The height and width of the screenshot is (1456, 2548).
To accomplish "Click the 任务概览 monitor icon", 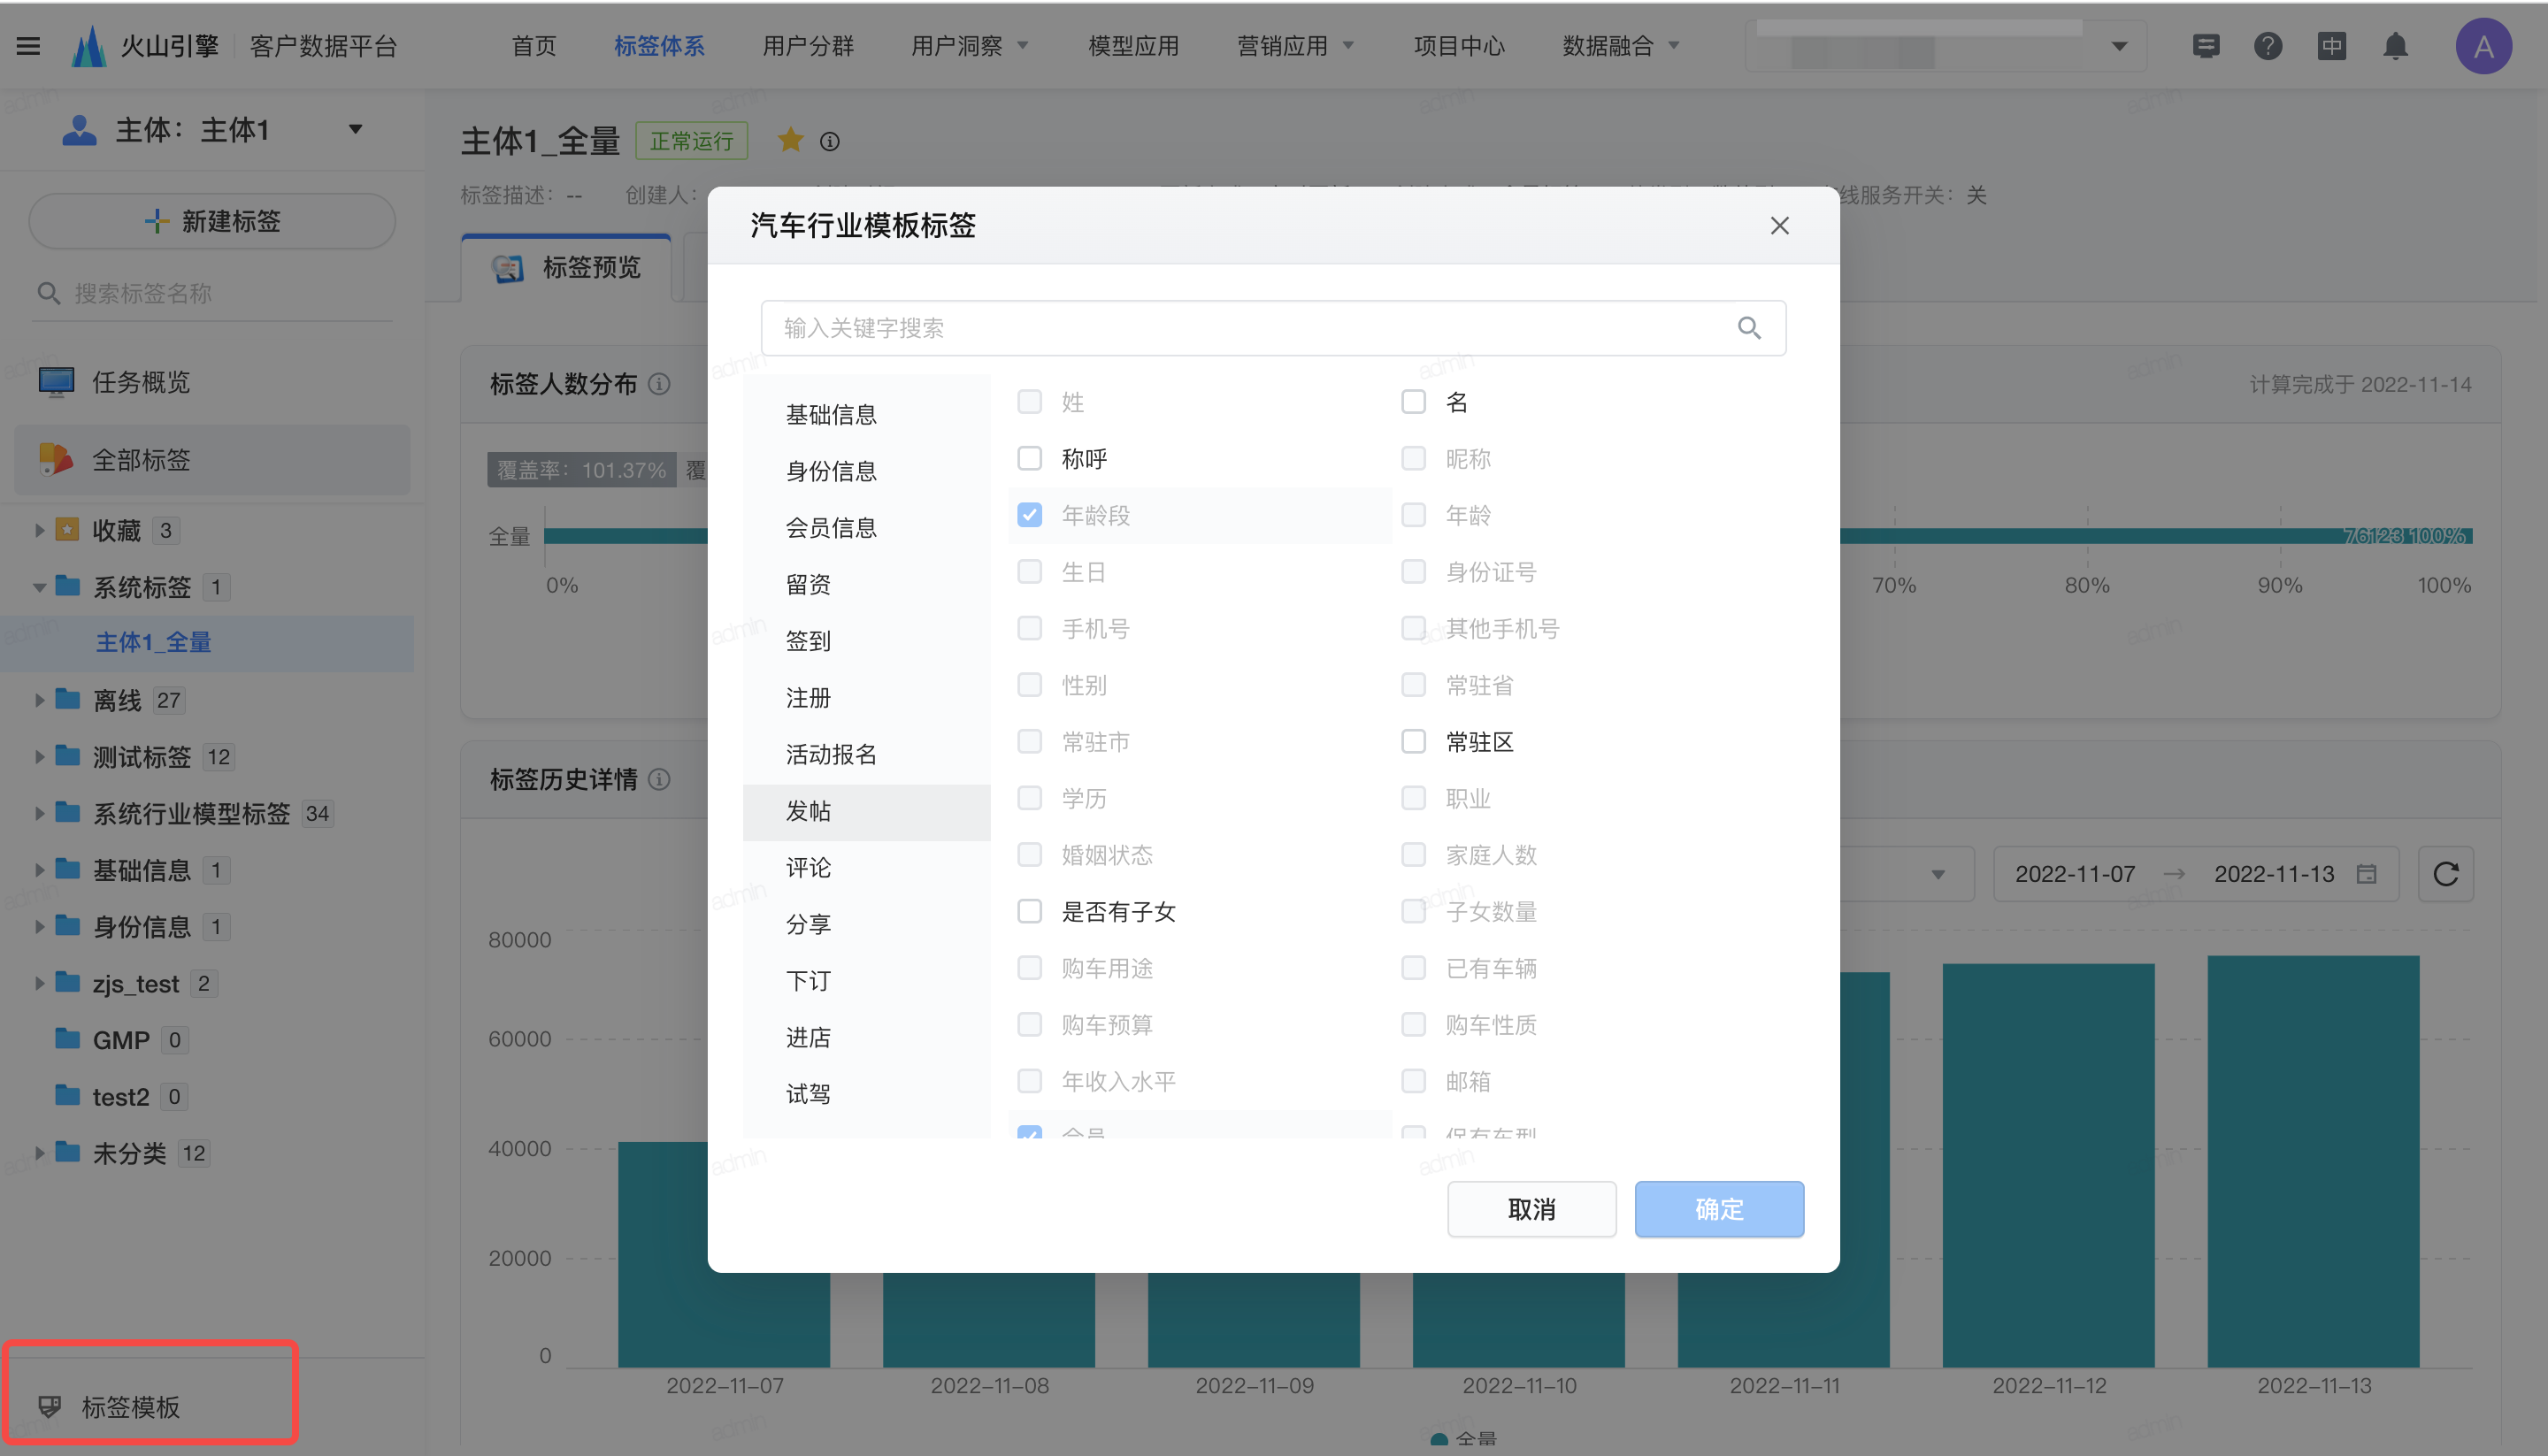I will (x=56, y=382).
